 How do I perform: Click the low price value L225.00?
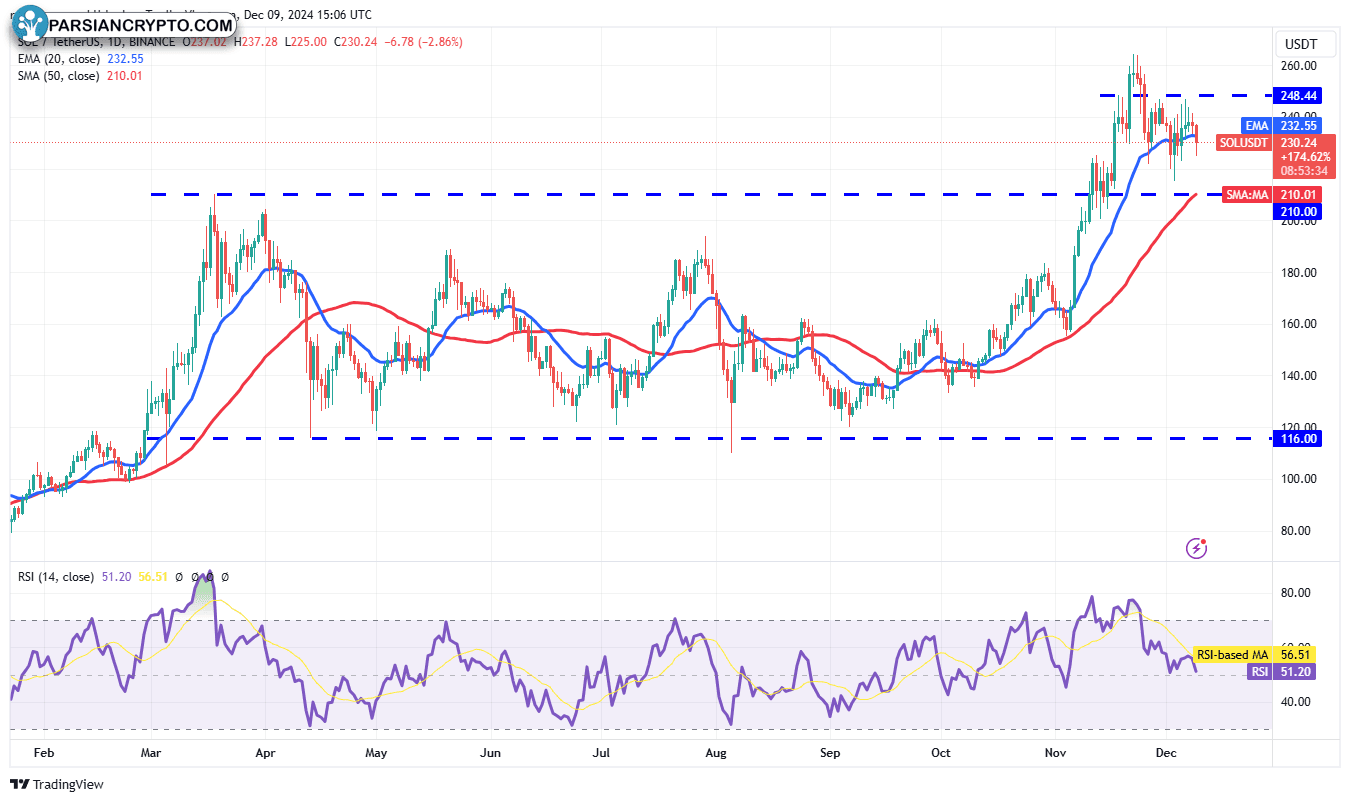pos(306,42)
